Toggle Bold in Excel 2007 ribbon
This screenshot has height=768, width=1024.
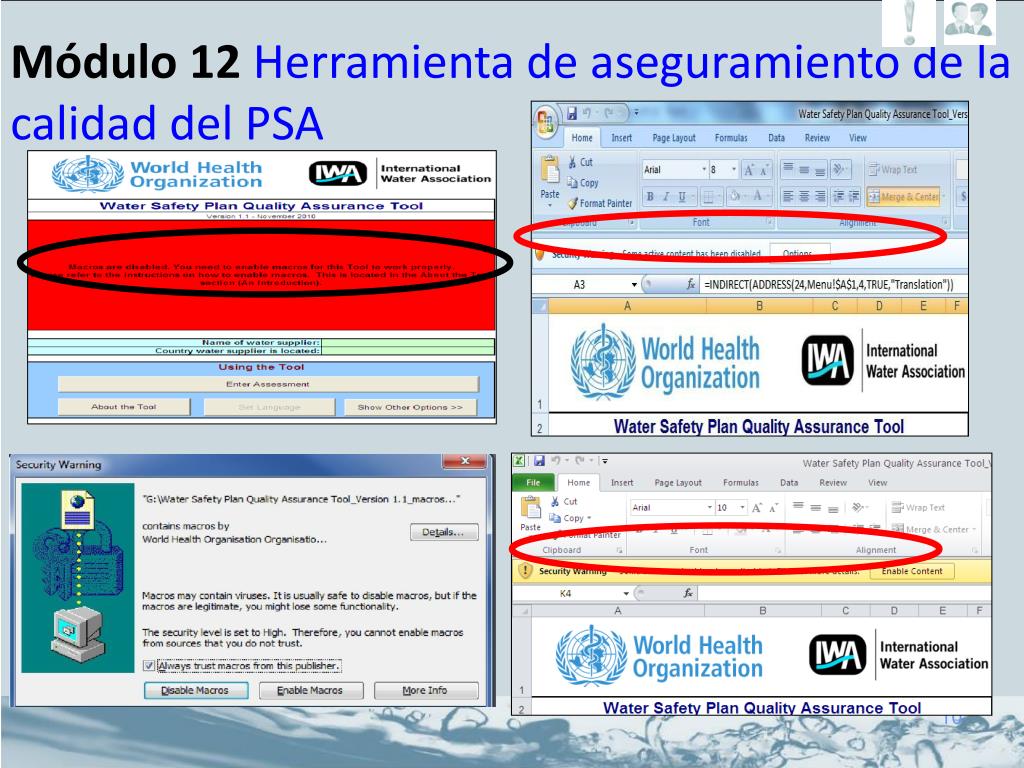pos(650,196)
